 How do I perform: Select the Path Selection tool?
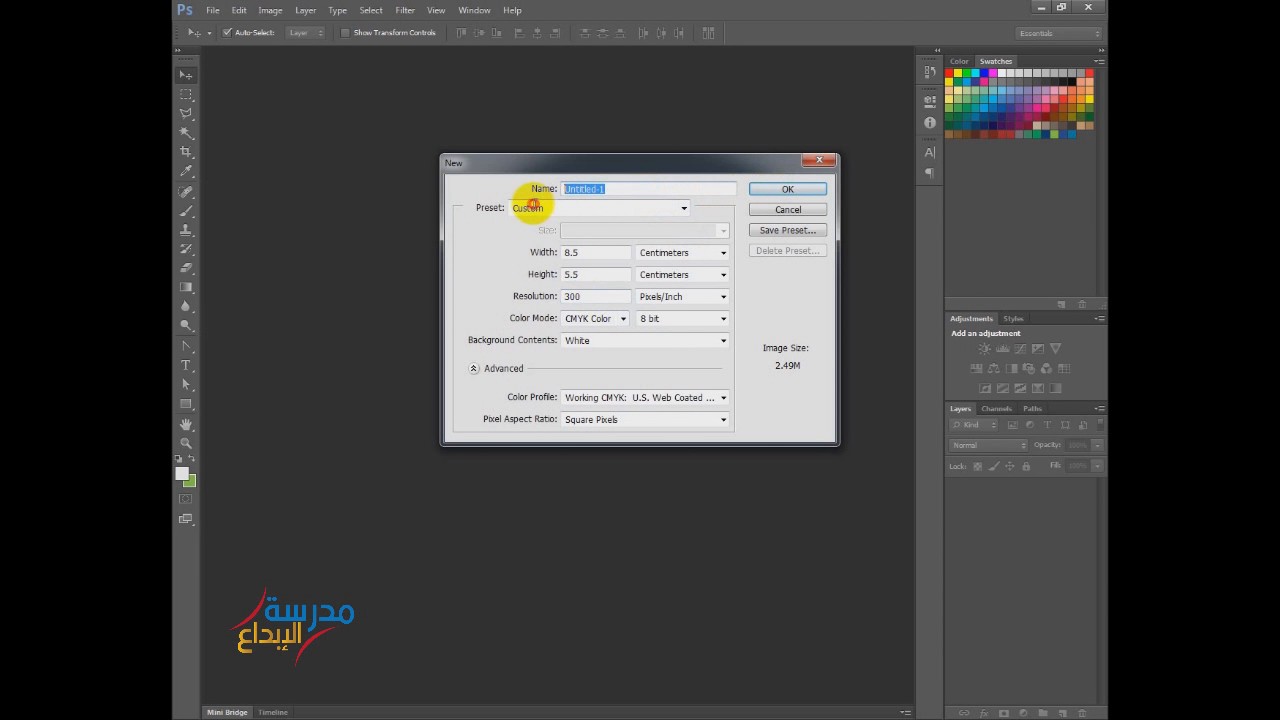pos(186,385)
